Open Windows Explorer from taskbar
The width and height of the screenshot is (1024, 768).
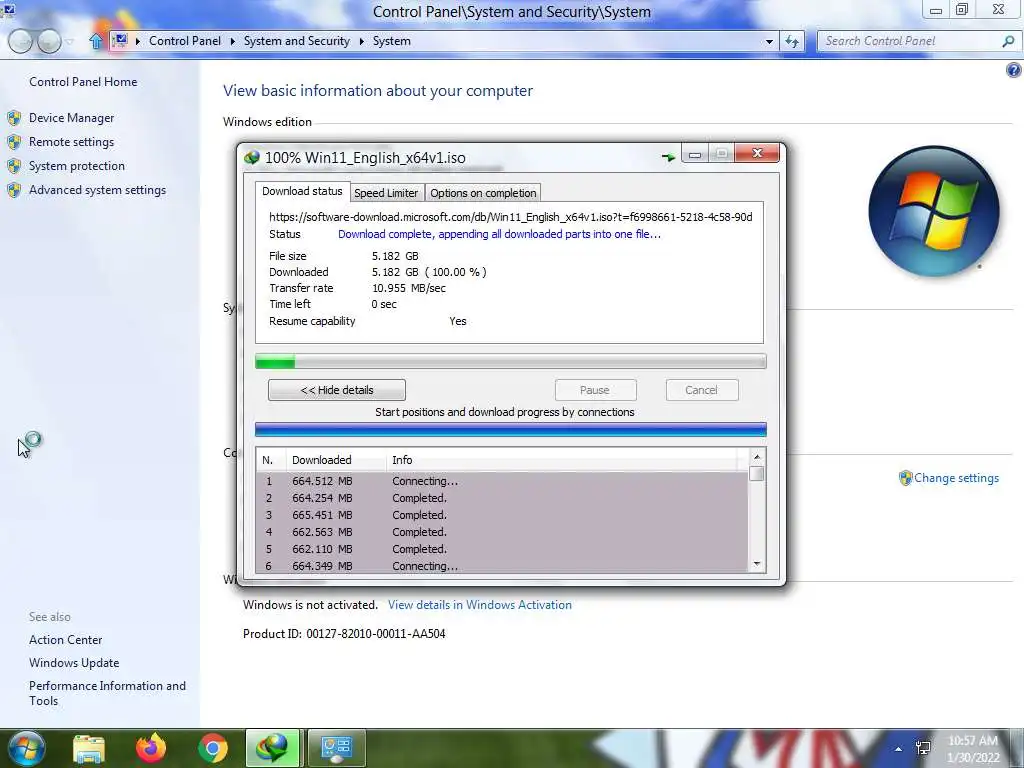(x=89, y=748)
